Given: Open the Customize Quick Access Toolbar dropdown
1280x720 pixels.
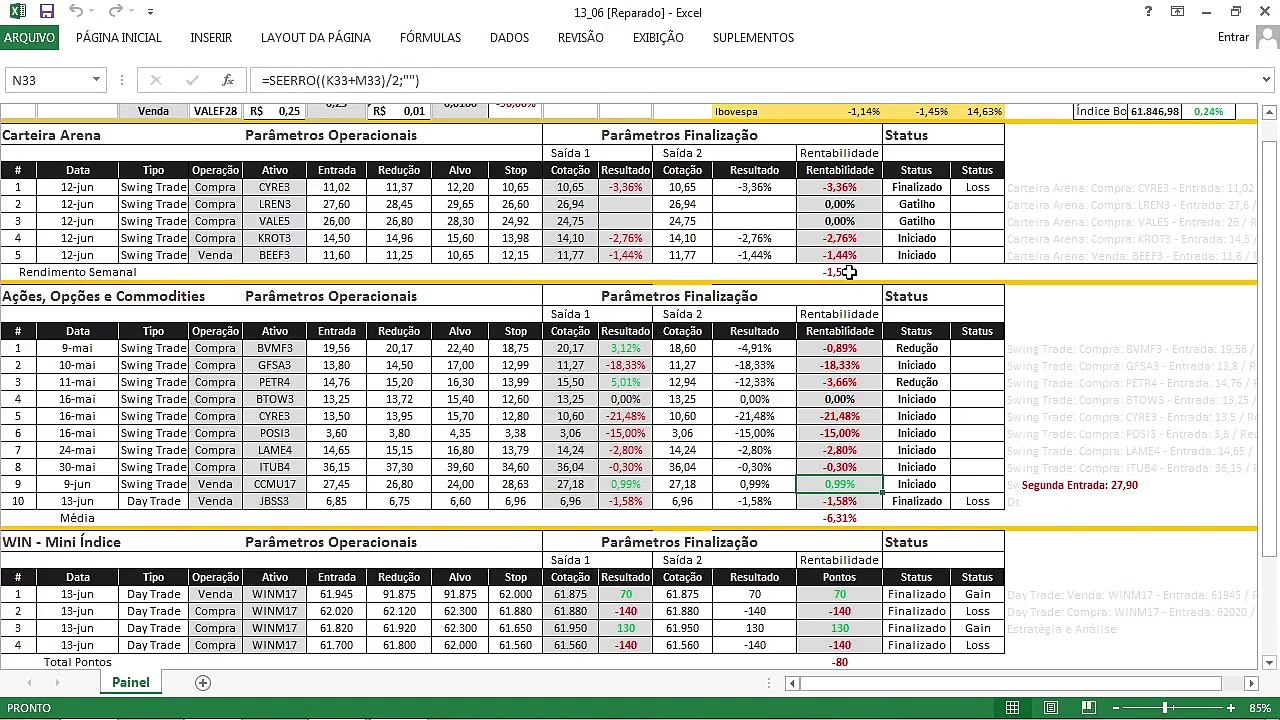Looking at the screenshot, I should [151, 12].
